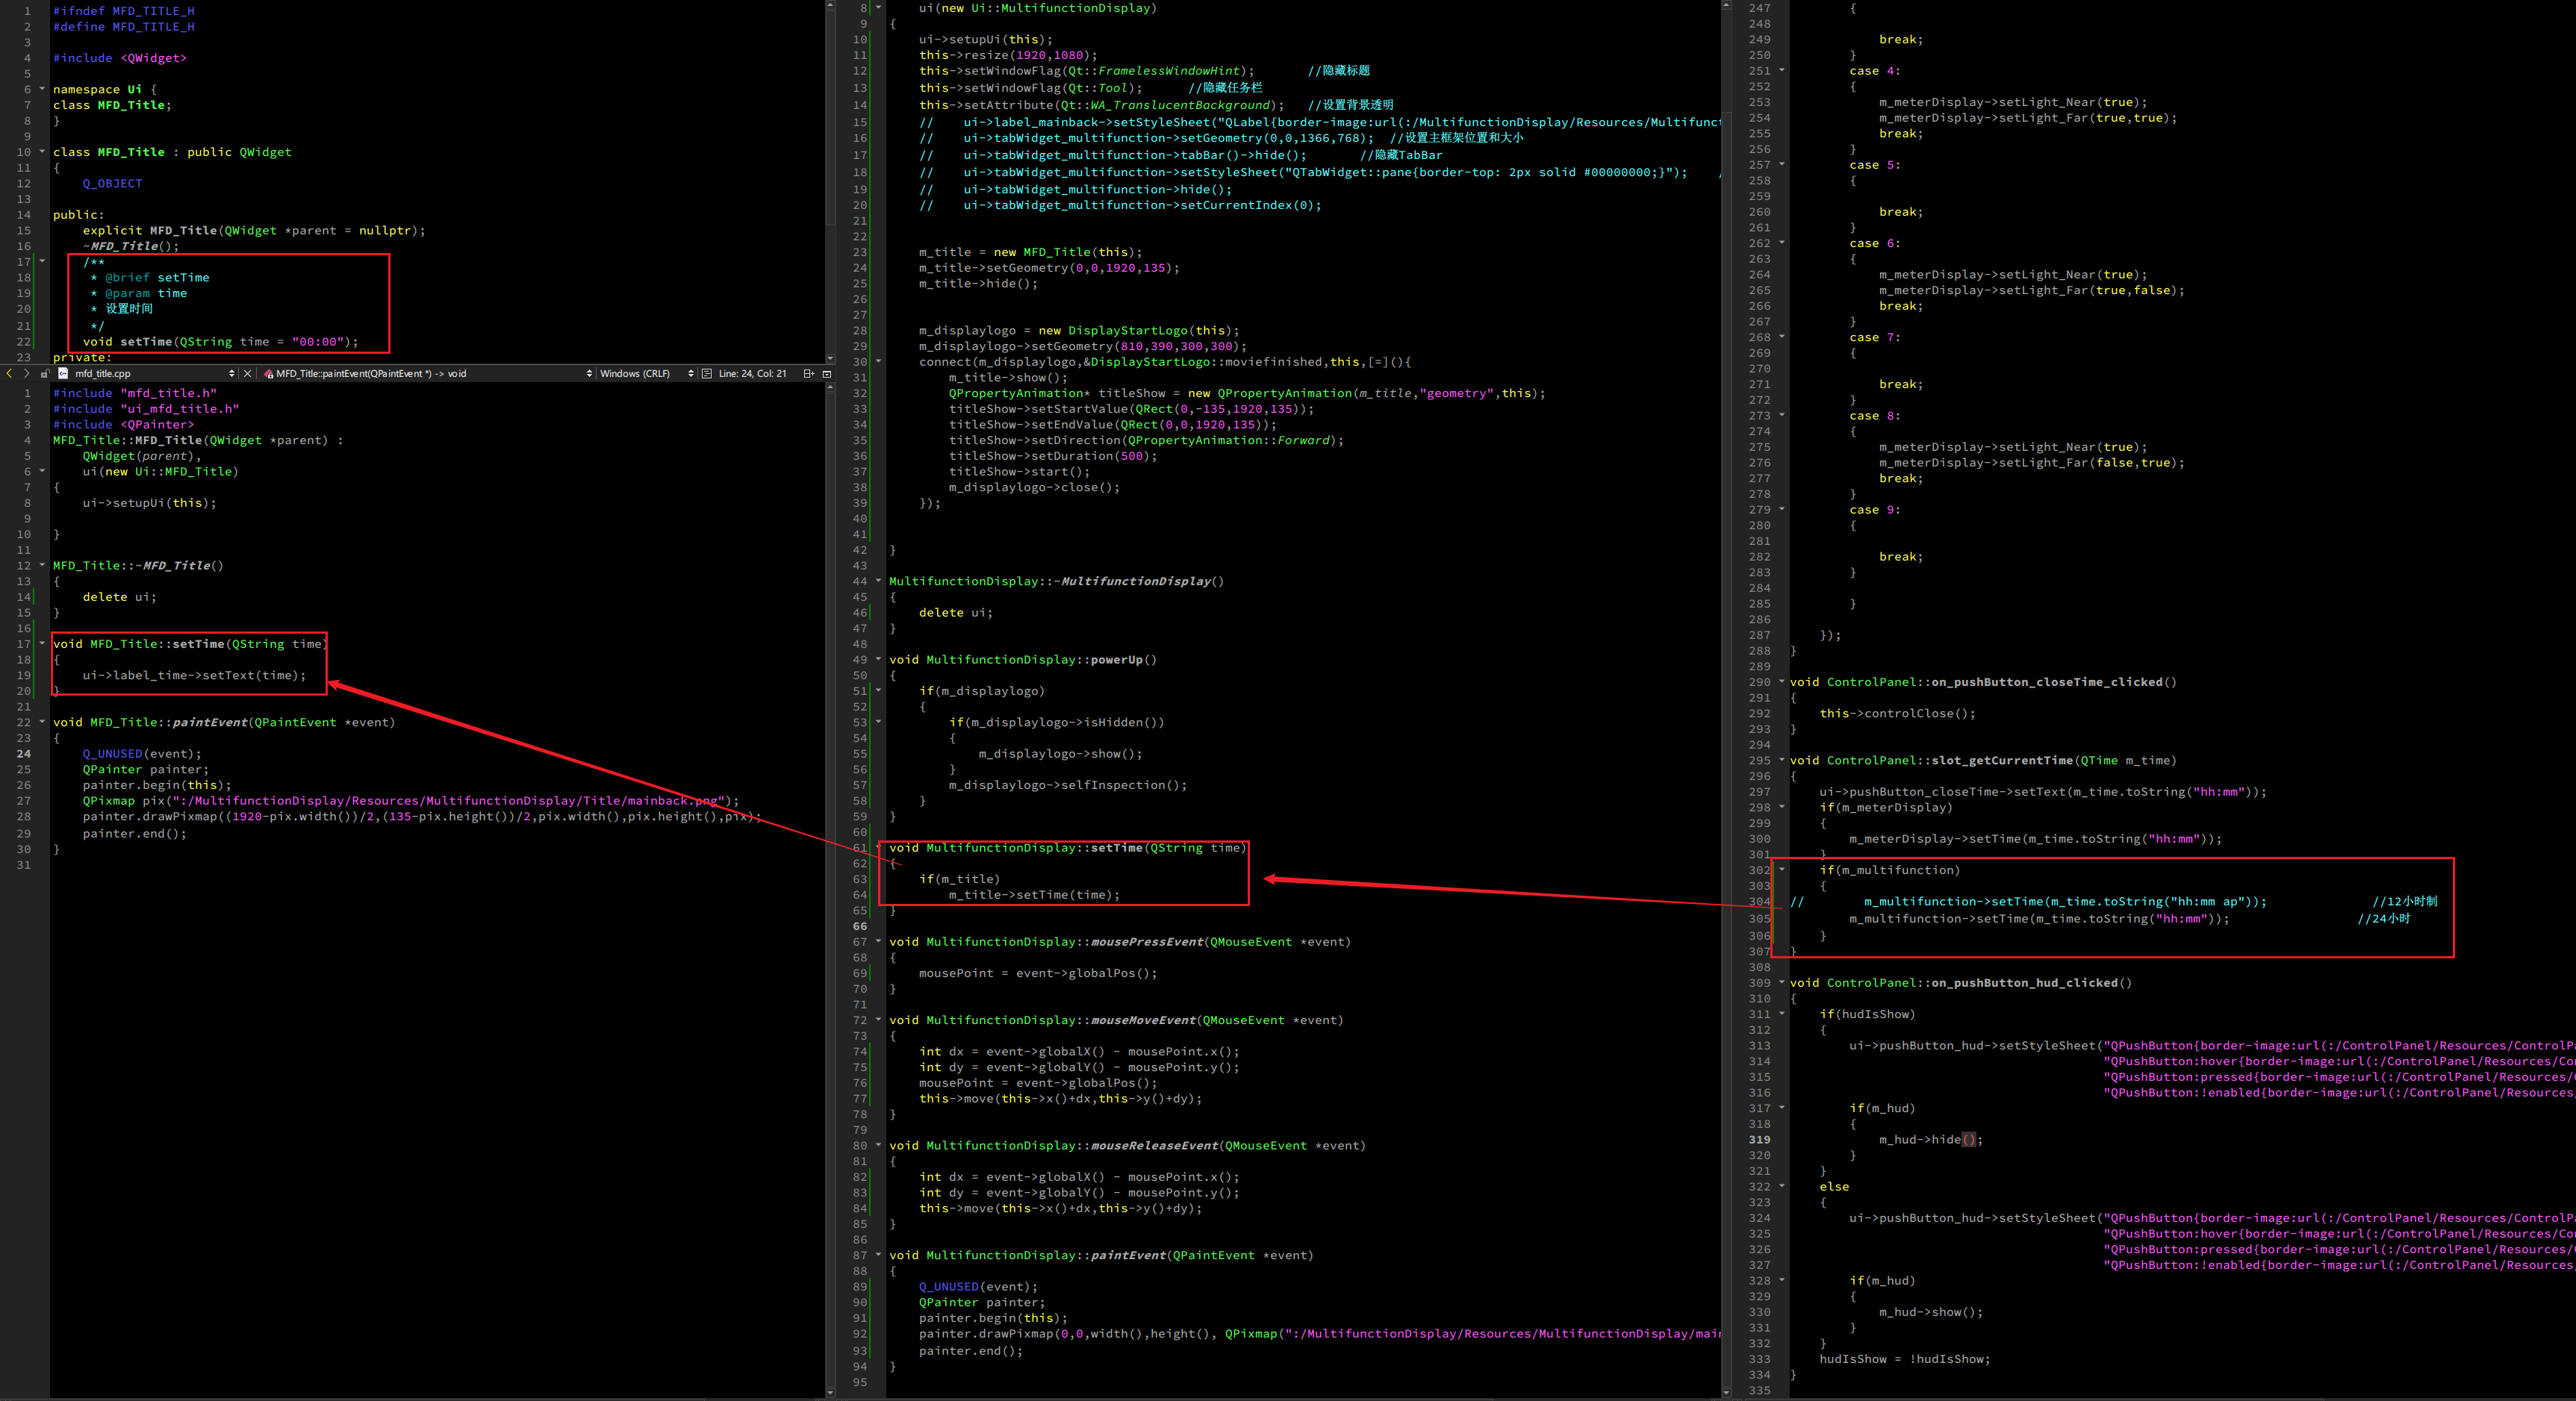
Task: Click the MultifunctionDisplay::setTime function name text
Action: pos(1116,848)
